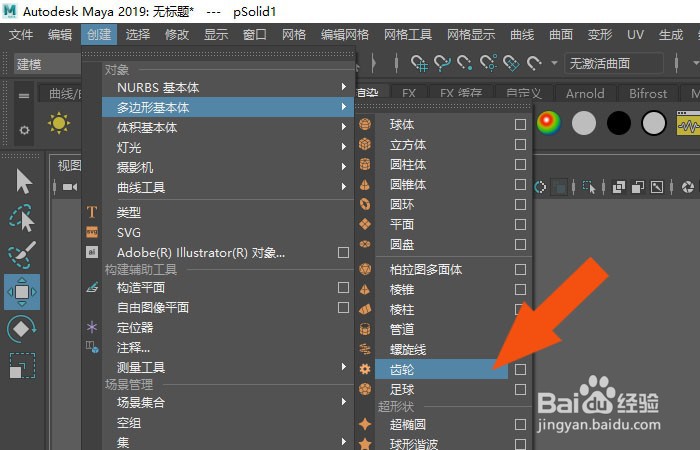
Task: Click the snap to curve magnet icon
Action: tap(442, 63)
